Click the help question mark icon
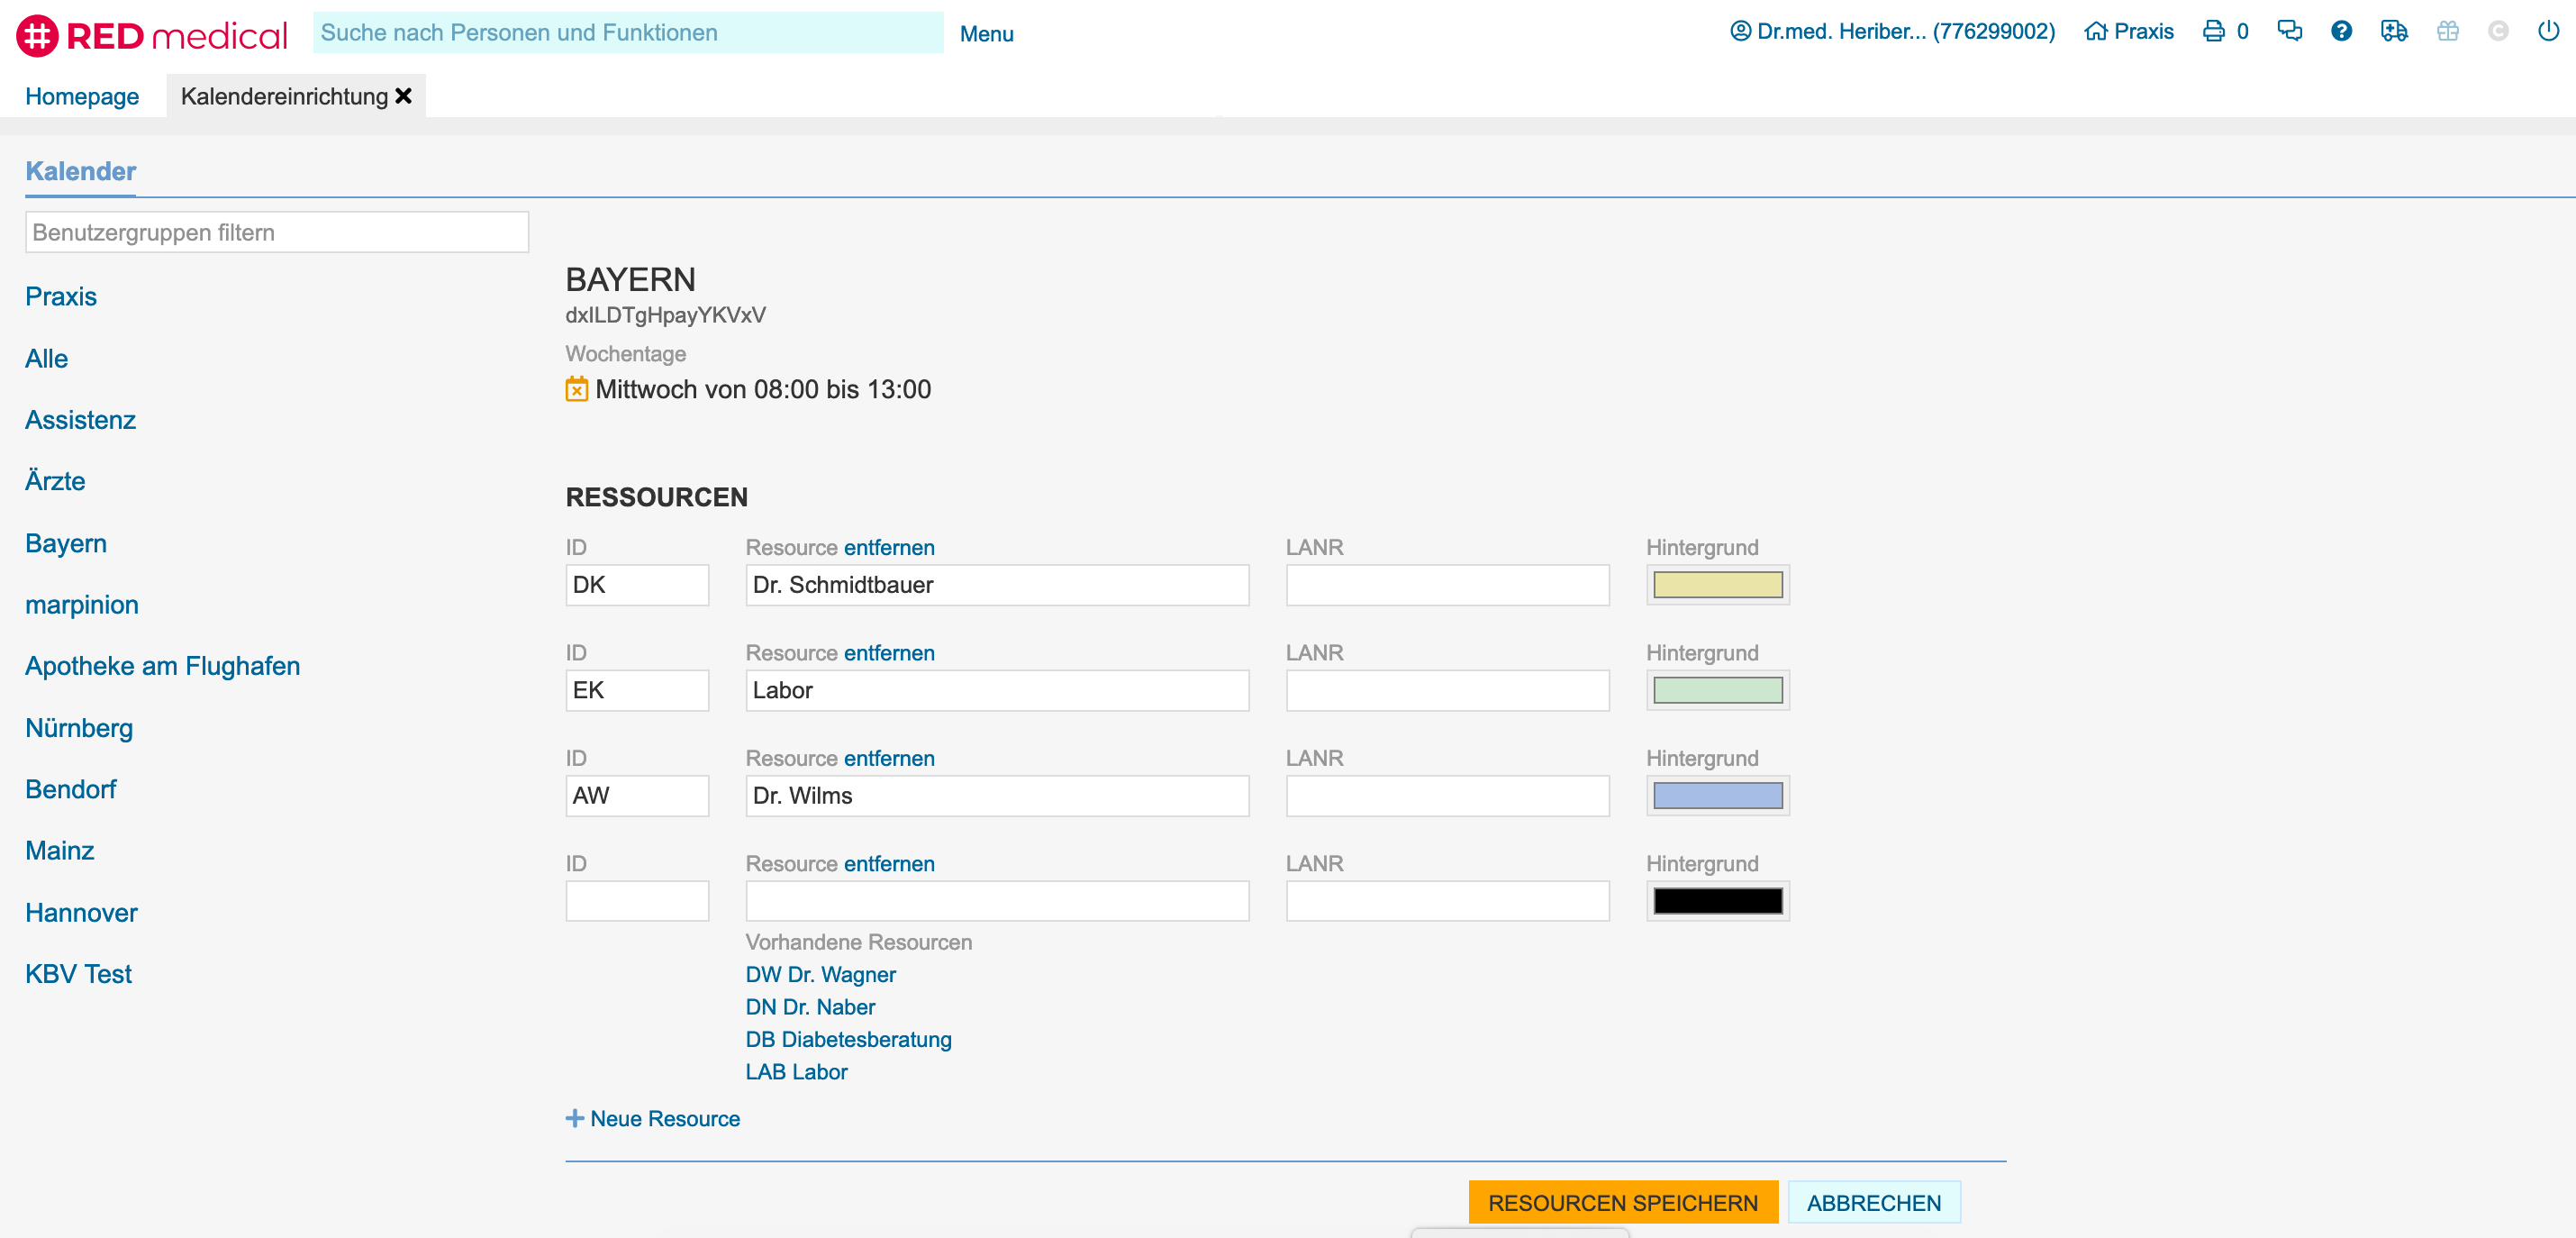This screenshot has height=1238, width=2576. coord(2341,31)
